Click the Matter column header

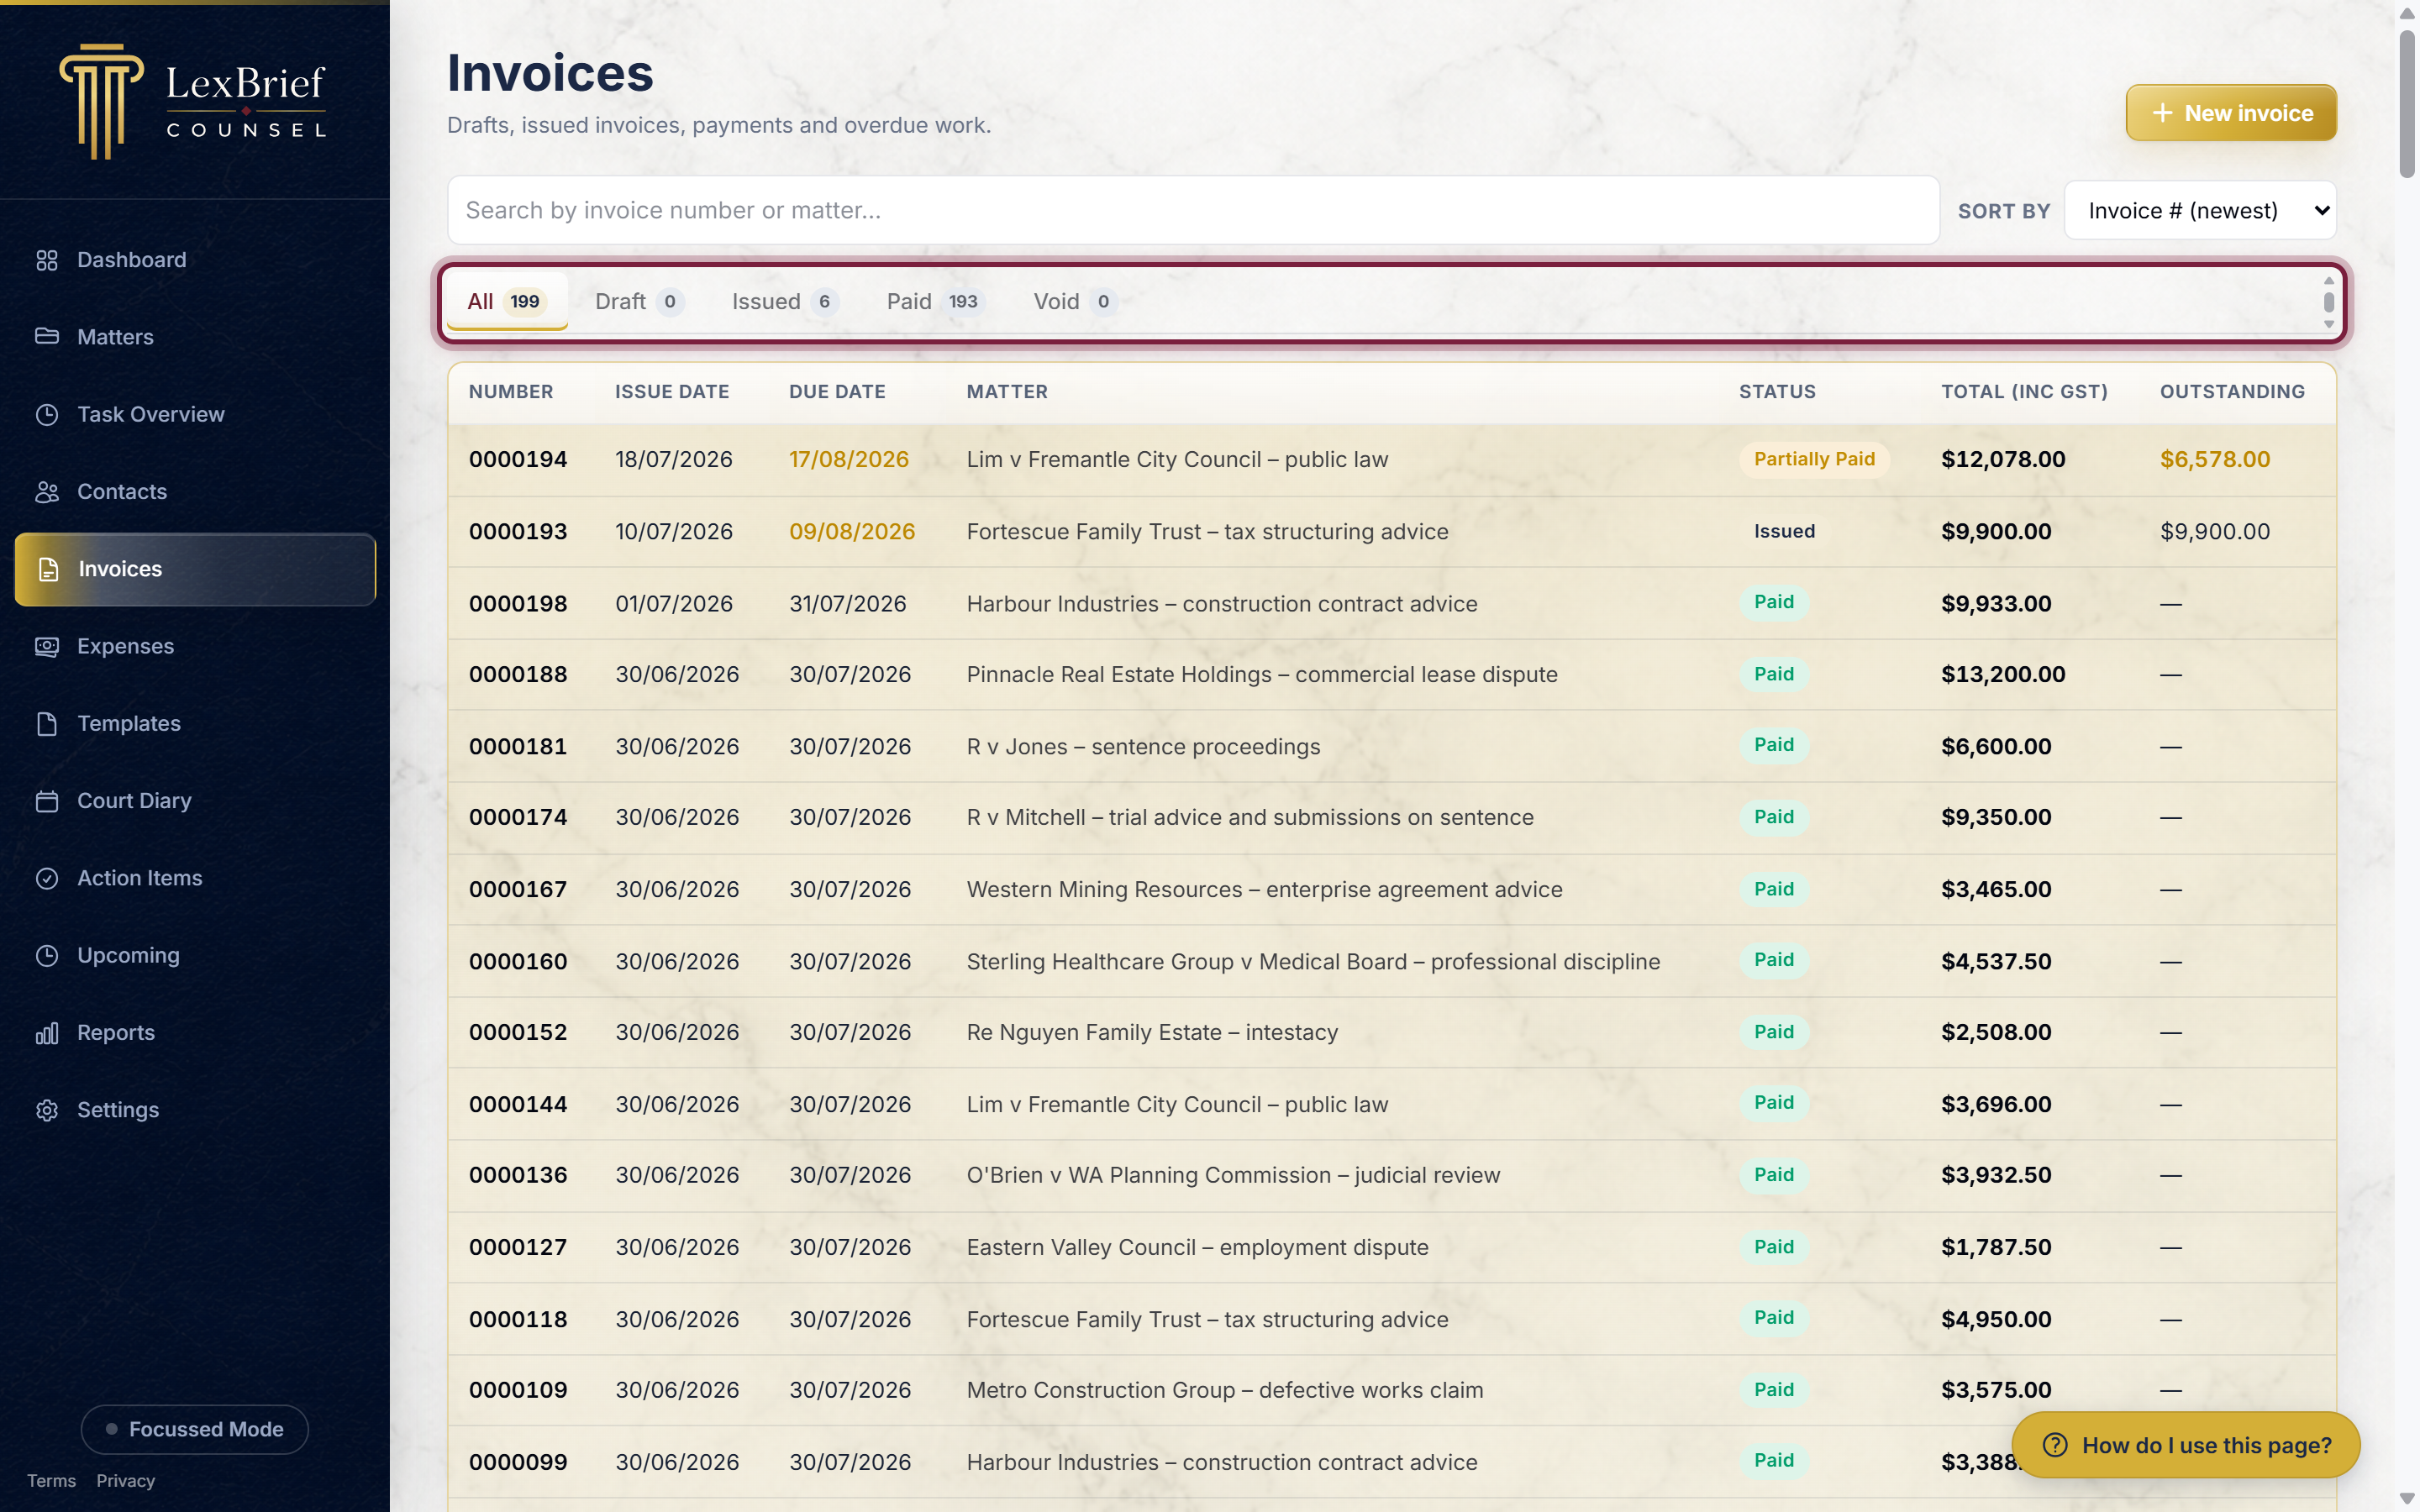(x=1007, y=392)
